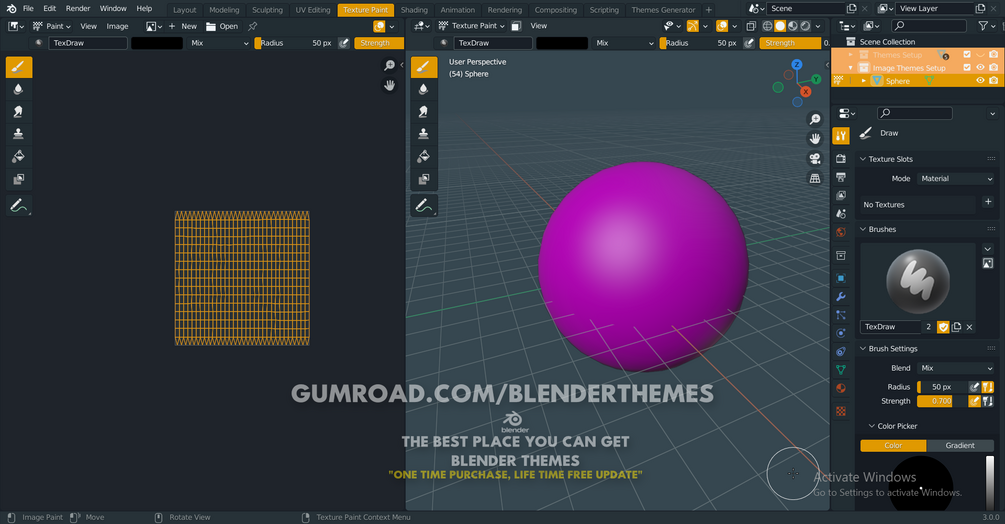Uncheck the Themes Setup collection checkbox
Viewport: 1005px width, 524px height.
(967, 54)
